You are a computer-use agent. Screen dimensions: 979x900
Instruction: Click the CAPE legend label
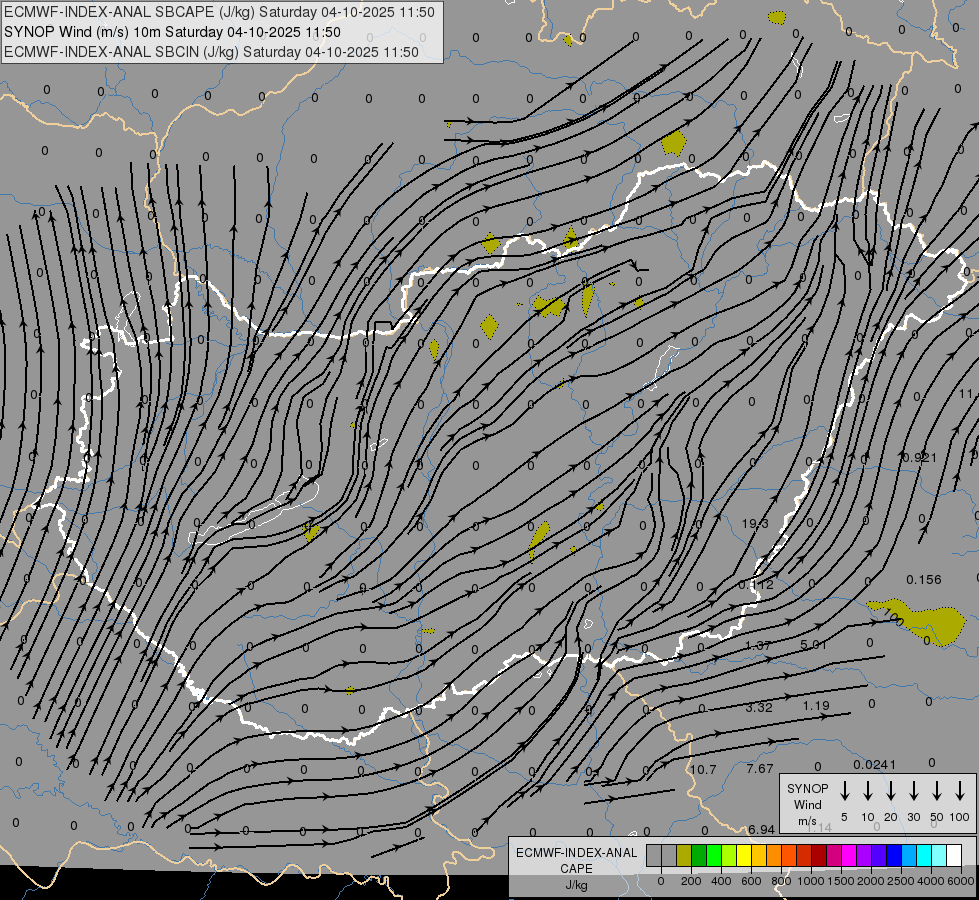tap(576, 868)
